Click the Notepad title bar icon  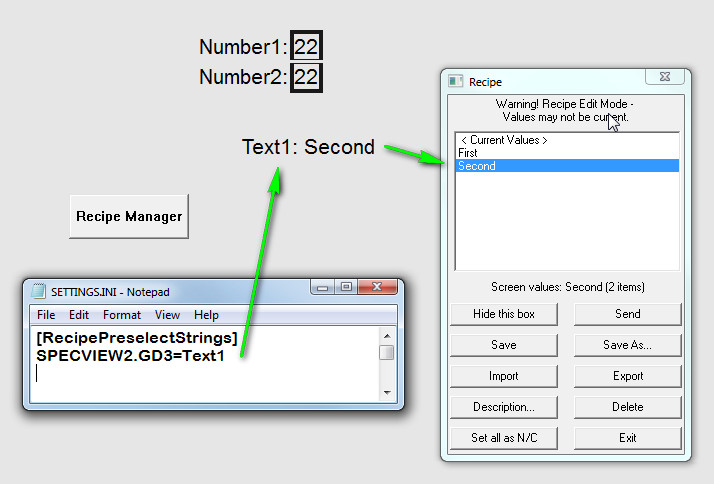[x=38, y=291]
